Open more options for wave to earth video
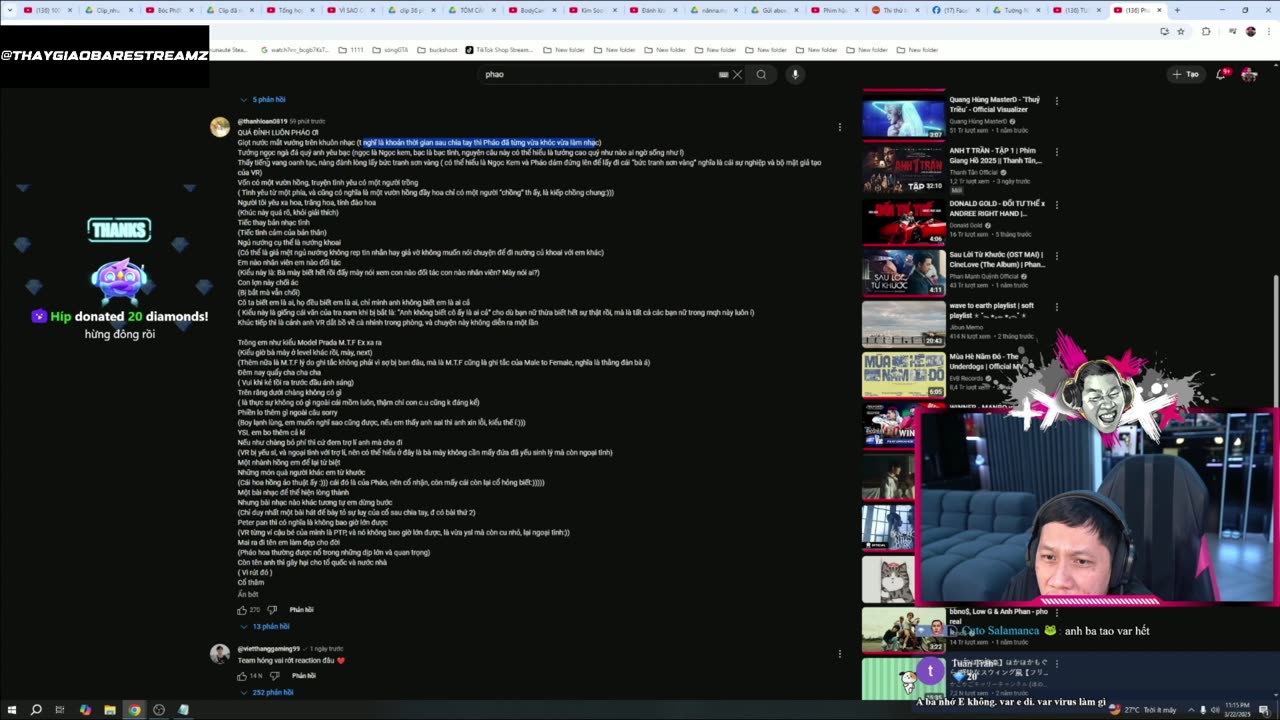Image resolution: width=1280 pixels, height=720 pixels. point(1056,307)
